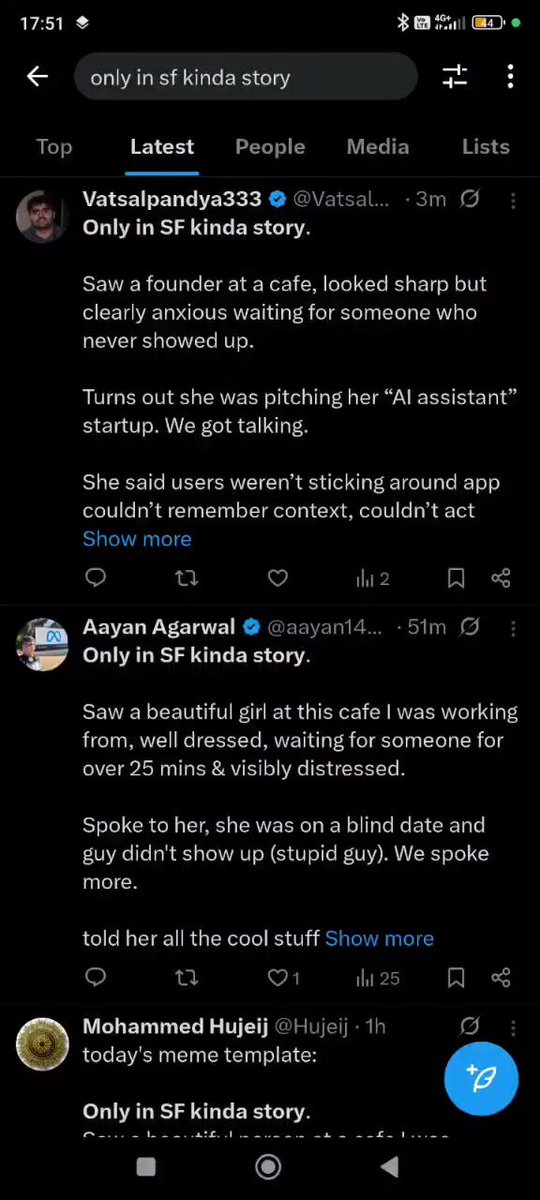The width and height of the screenshot is (540, 1200).
Task: Click the search field with query text
Action: (245, 77)
